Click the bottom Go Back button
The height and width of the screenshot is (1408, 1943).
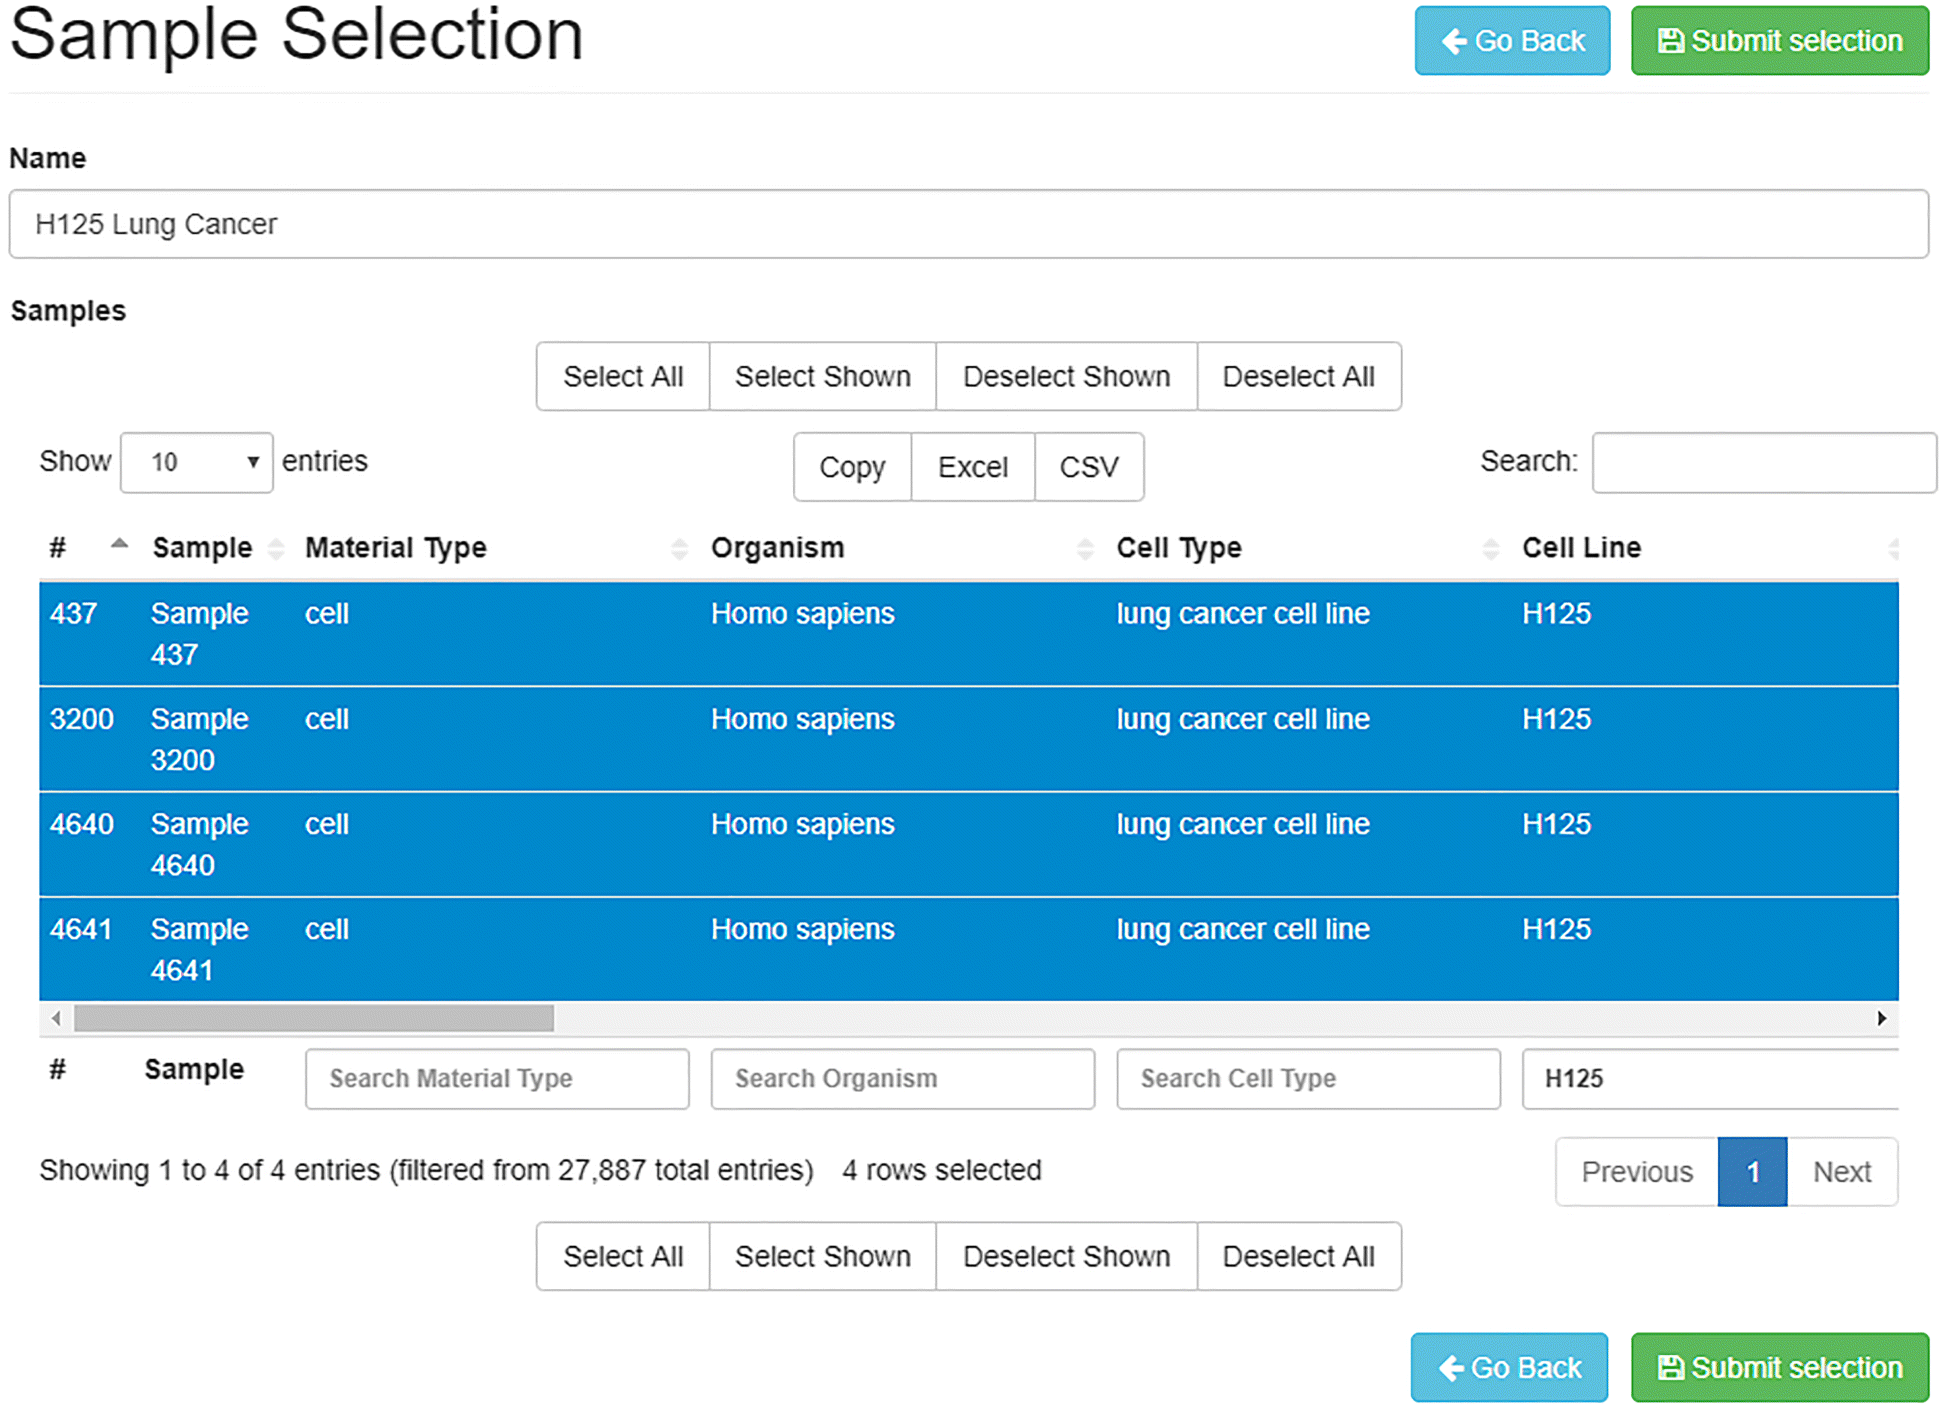(x=1509, y=1366)
